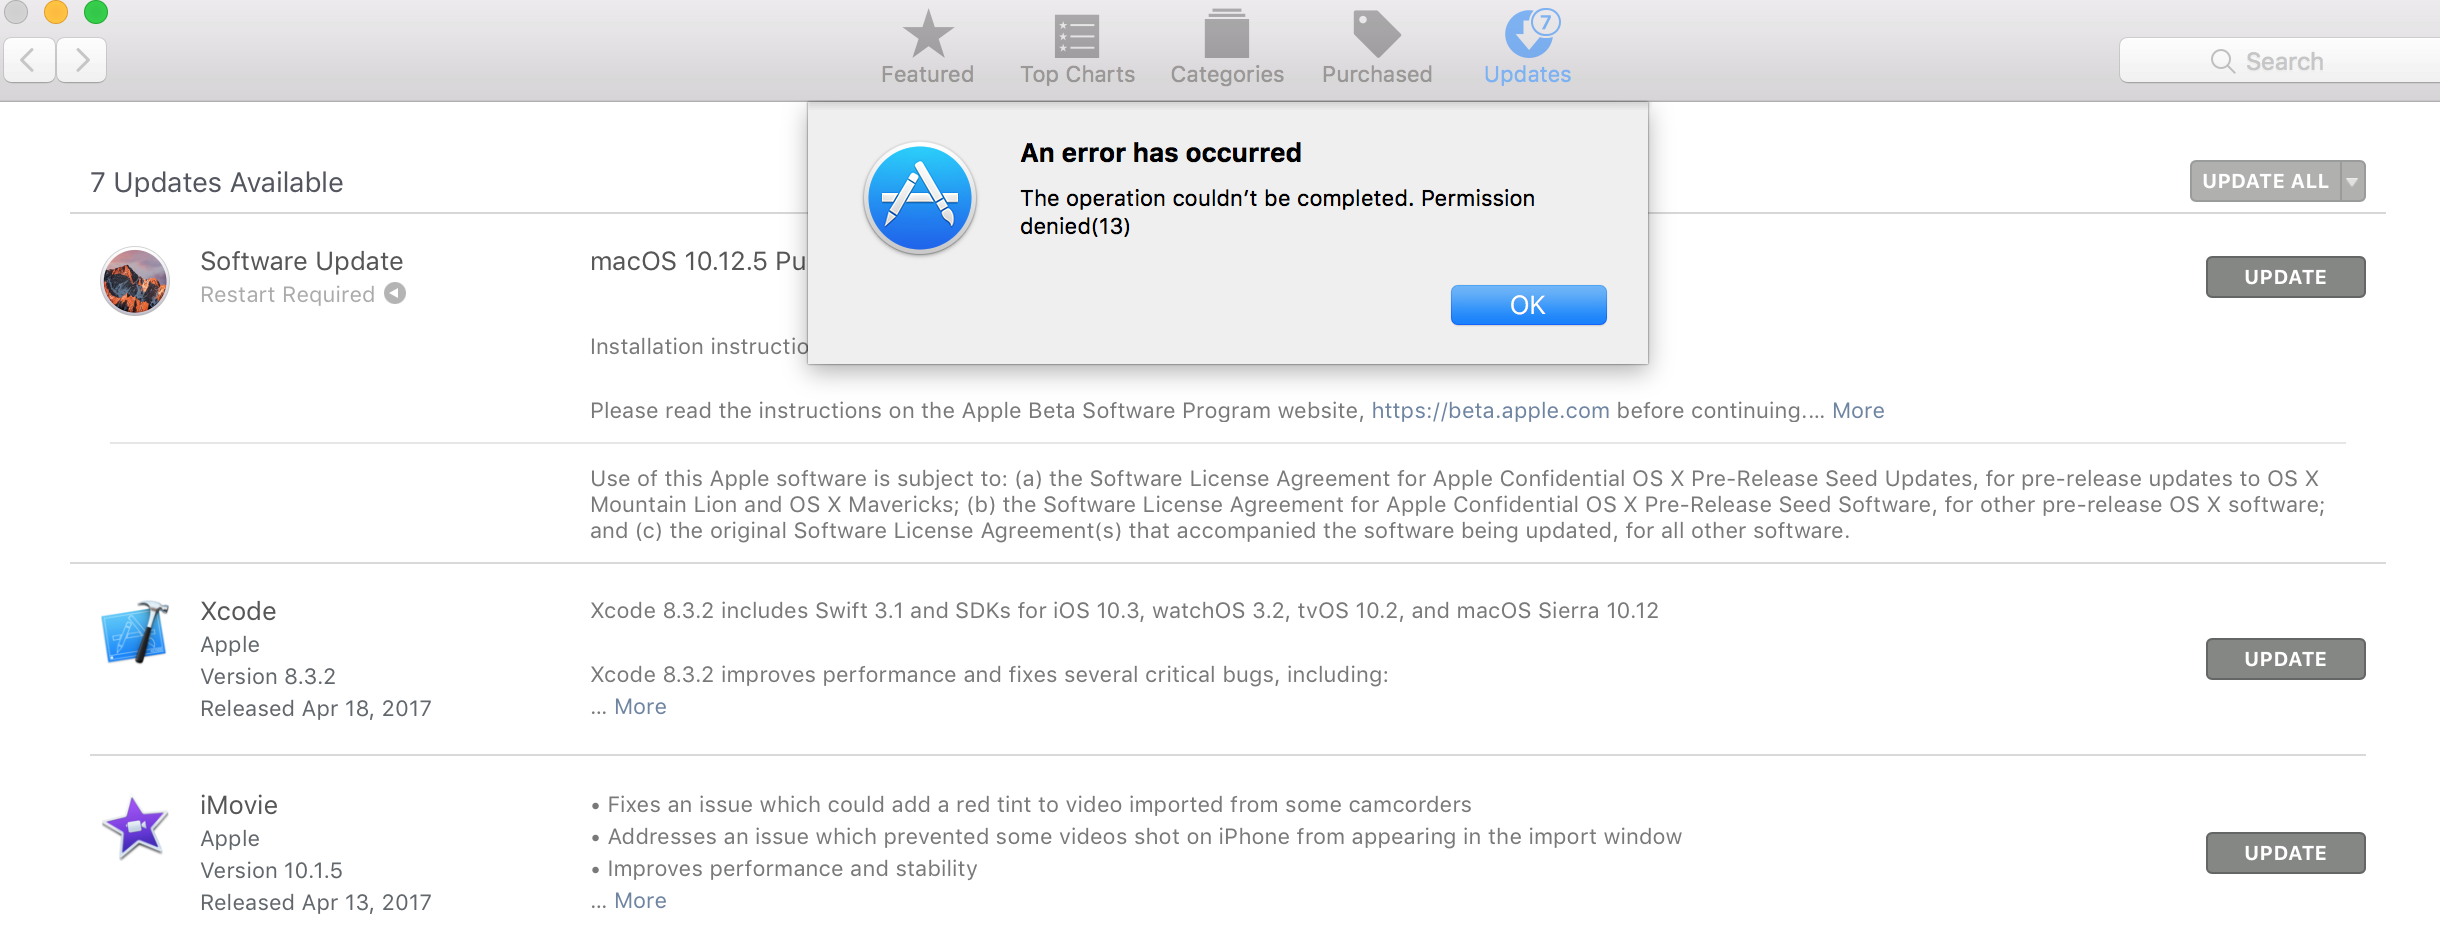The width and height of the screenshot is (2440, 928).
Task: Click the iMovie star icon
Action: coord(135,828)
